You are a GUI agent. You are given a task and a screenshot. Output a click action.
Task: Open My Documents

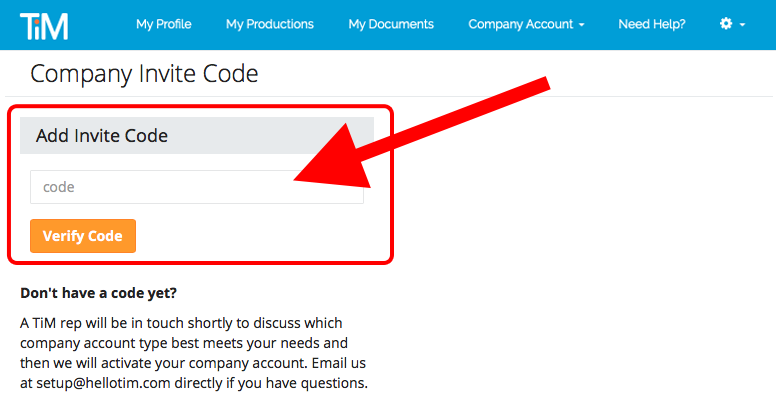[391, 24]
